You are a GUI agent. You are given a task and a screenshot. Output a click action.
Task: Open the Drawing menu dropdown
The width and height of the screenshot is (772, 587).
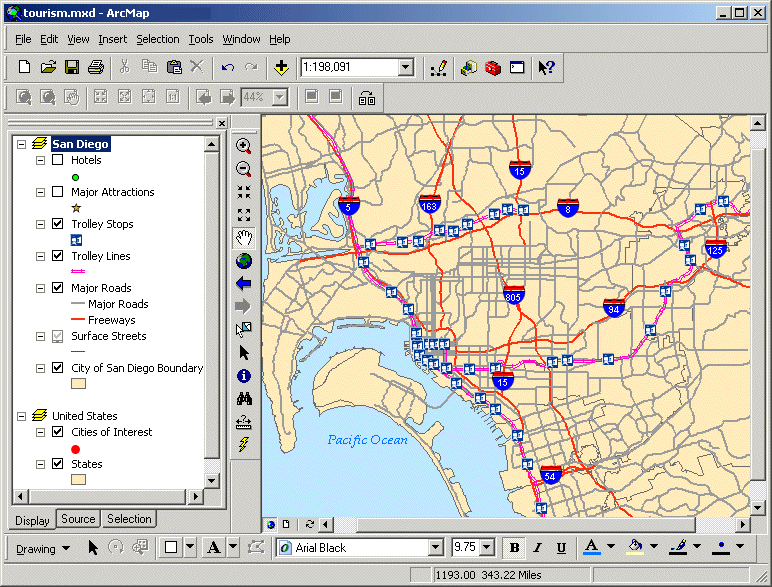point(43,548)
